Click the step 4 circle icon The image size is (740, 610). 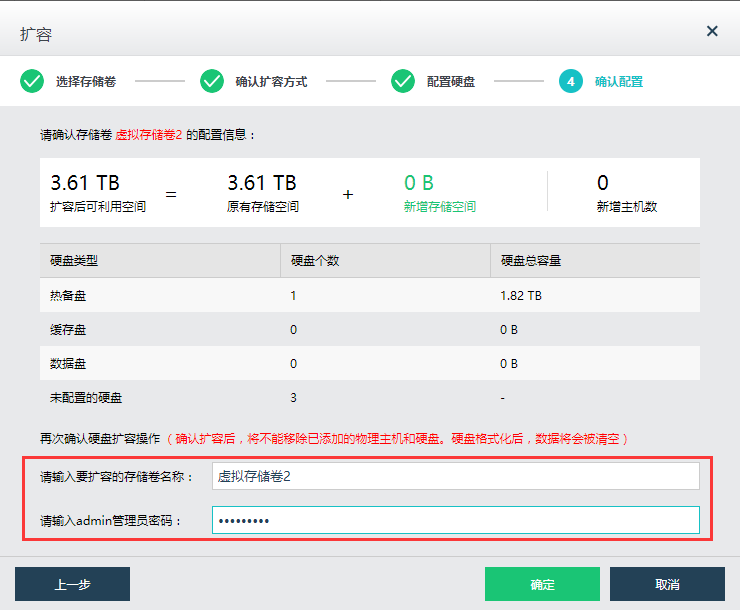[571, 82]
